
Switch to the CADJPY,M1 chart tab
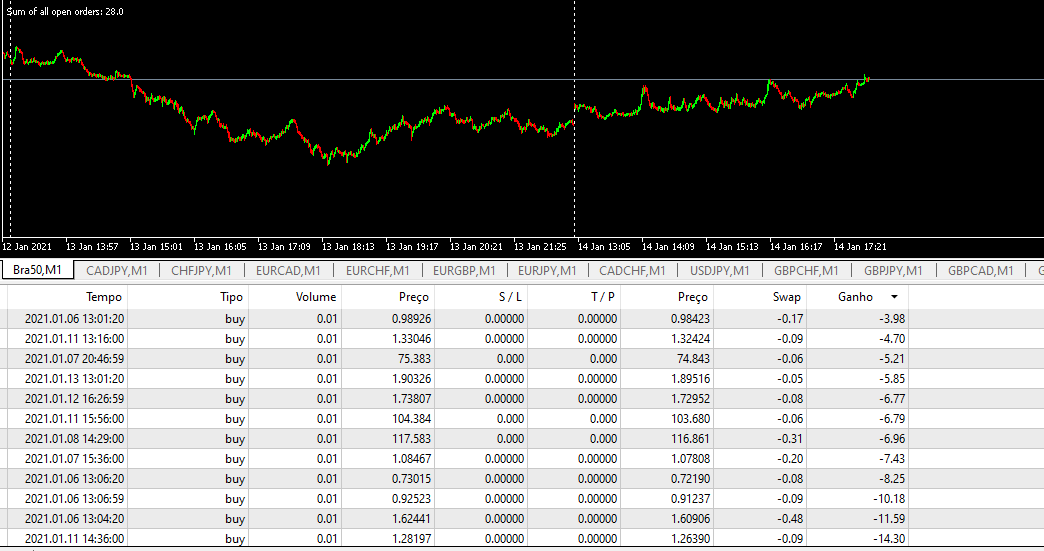click(117, 270)
